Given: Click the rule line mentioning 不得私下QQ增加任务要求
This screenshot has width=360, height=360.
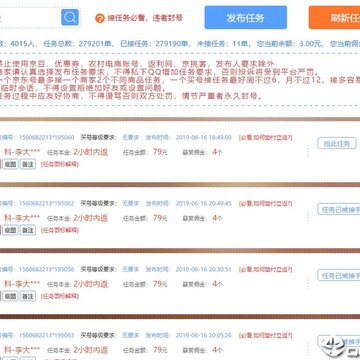Looking at the screenshot, I should (159, 72).
